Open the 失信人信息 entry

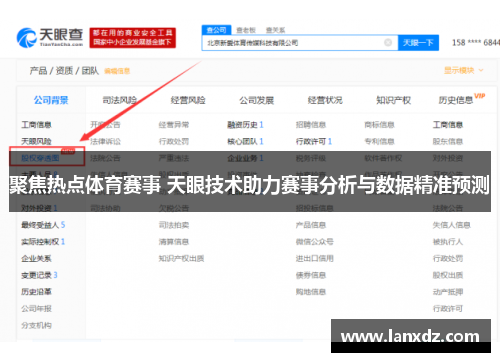(x=451, y=225)
